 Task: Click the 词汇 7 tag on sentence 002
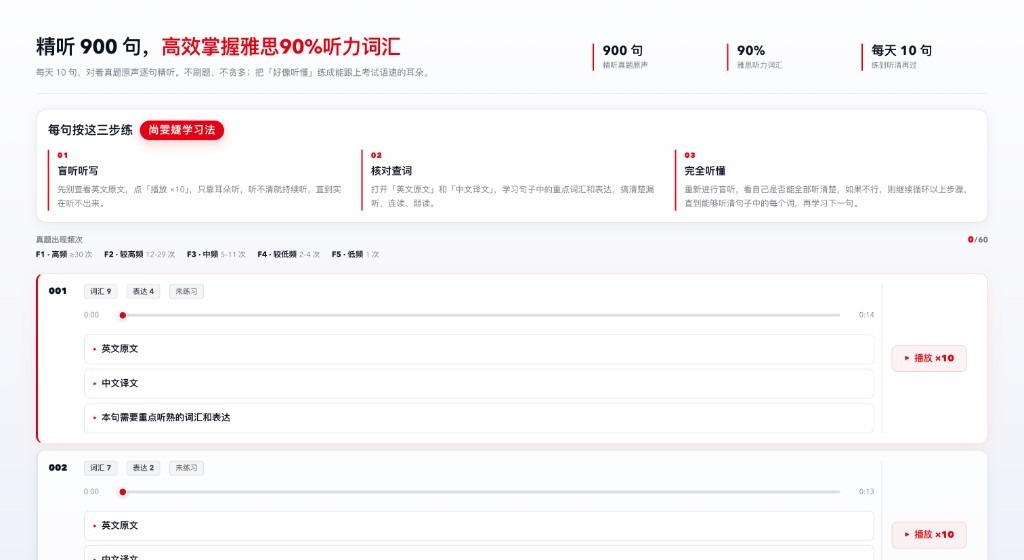(101, 467)
